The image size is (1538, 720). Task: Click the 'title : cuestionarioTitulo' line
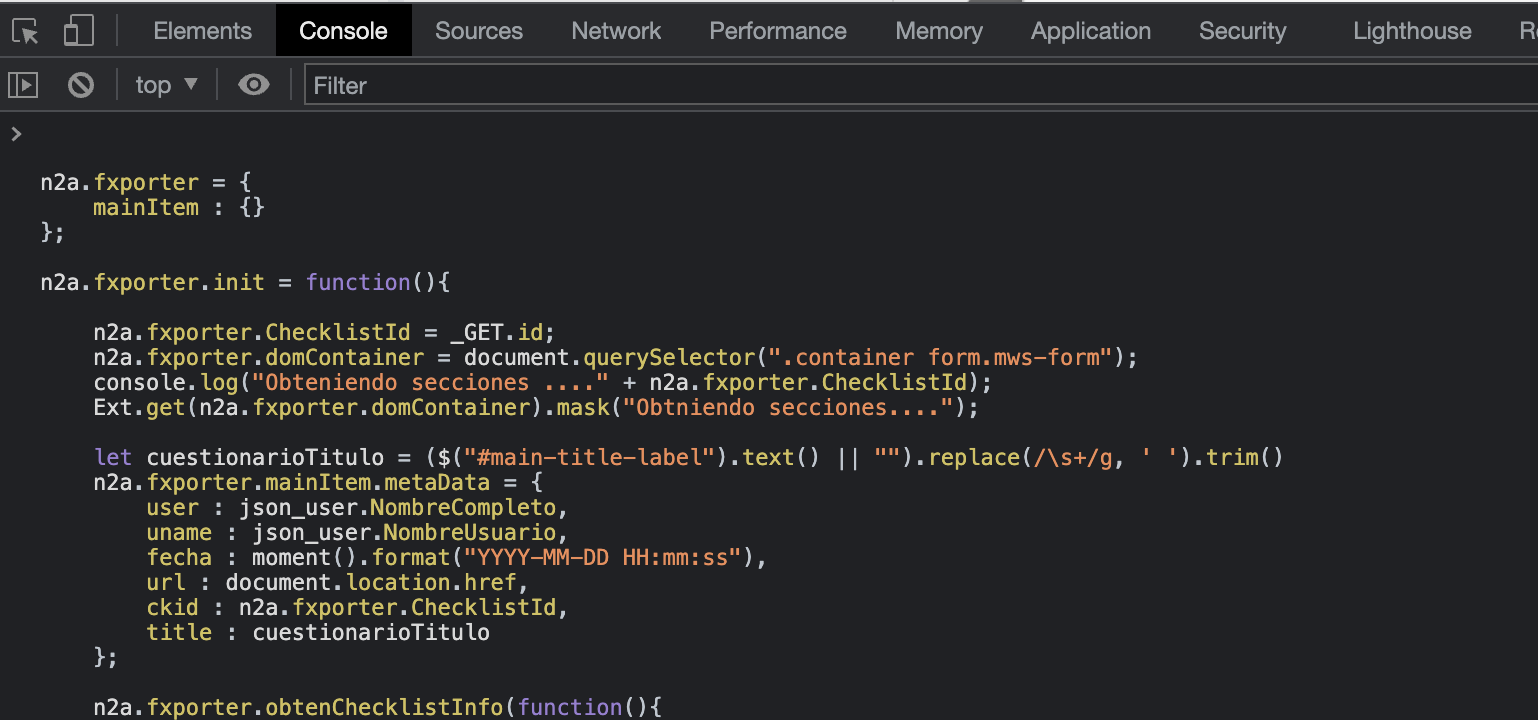coord(318,632)
